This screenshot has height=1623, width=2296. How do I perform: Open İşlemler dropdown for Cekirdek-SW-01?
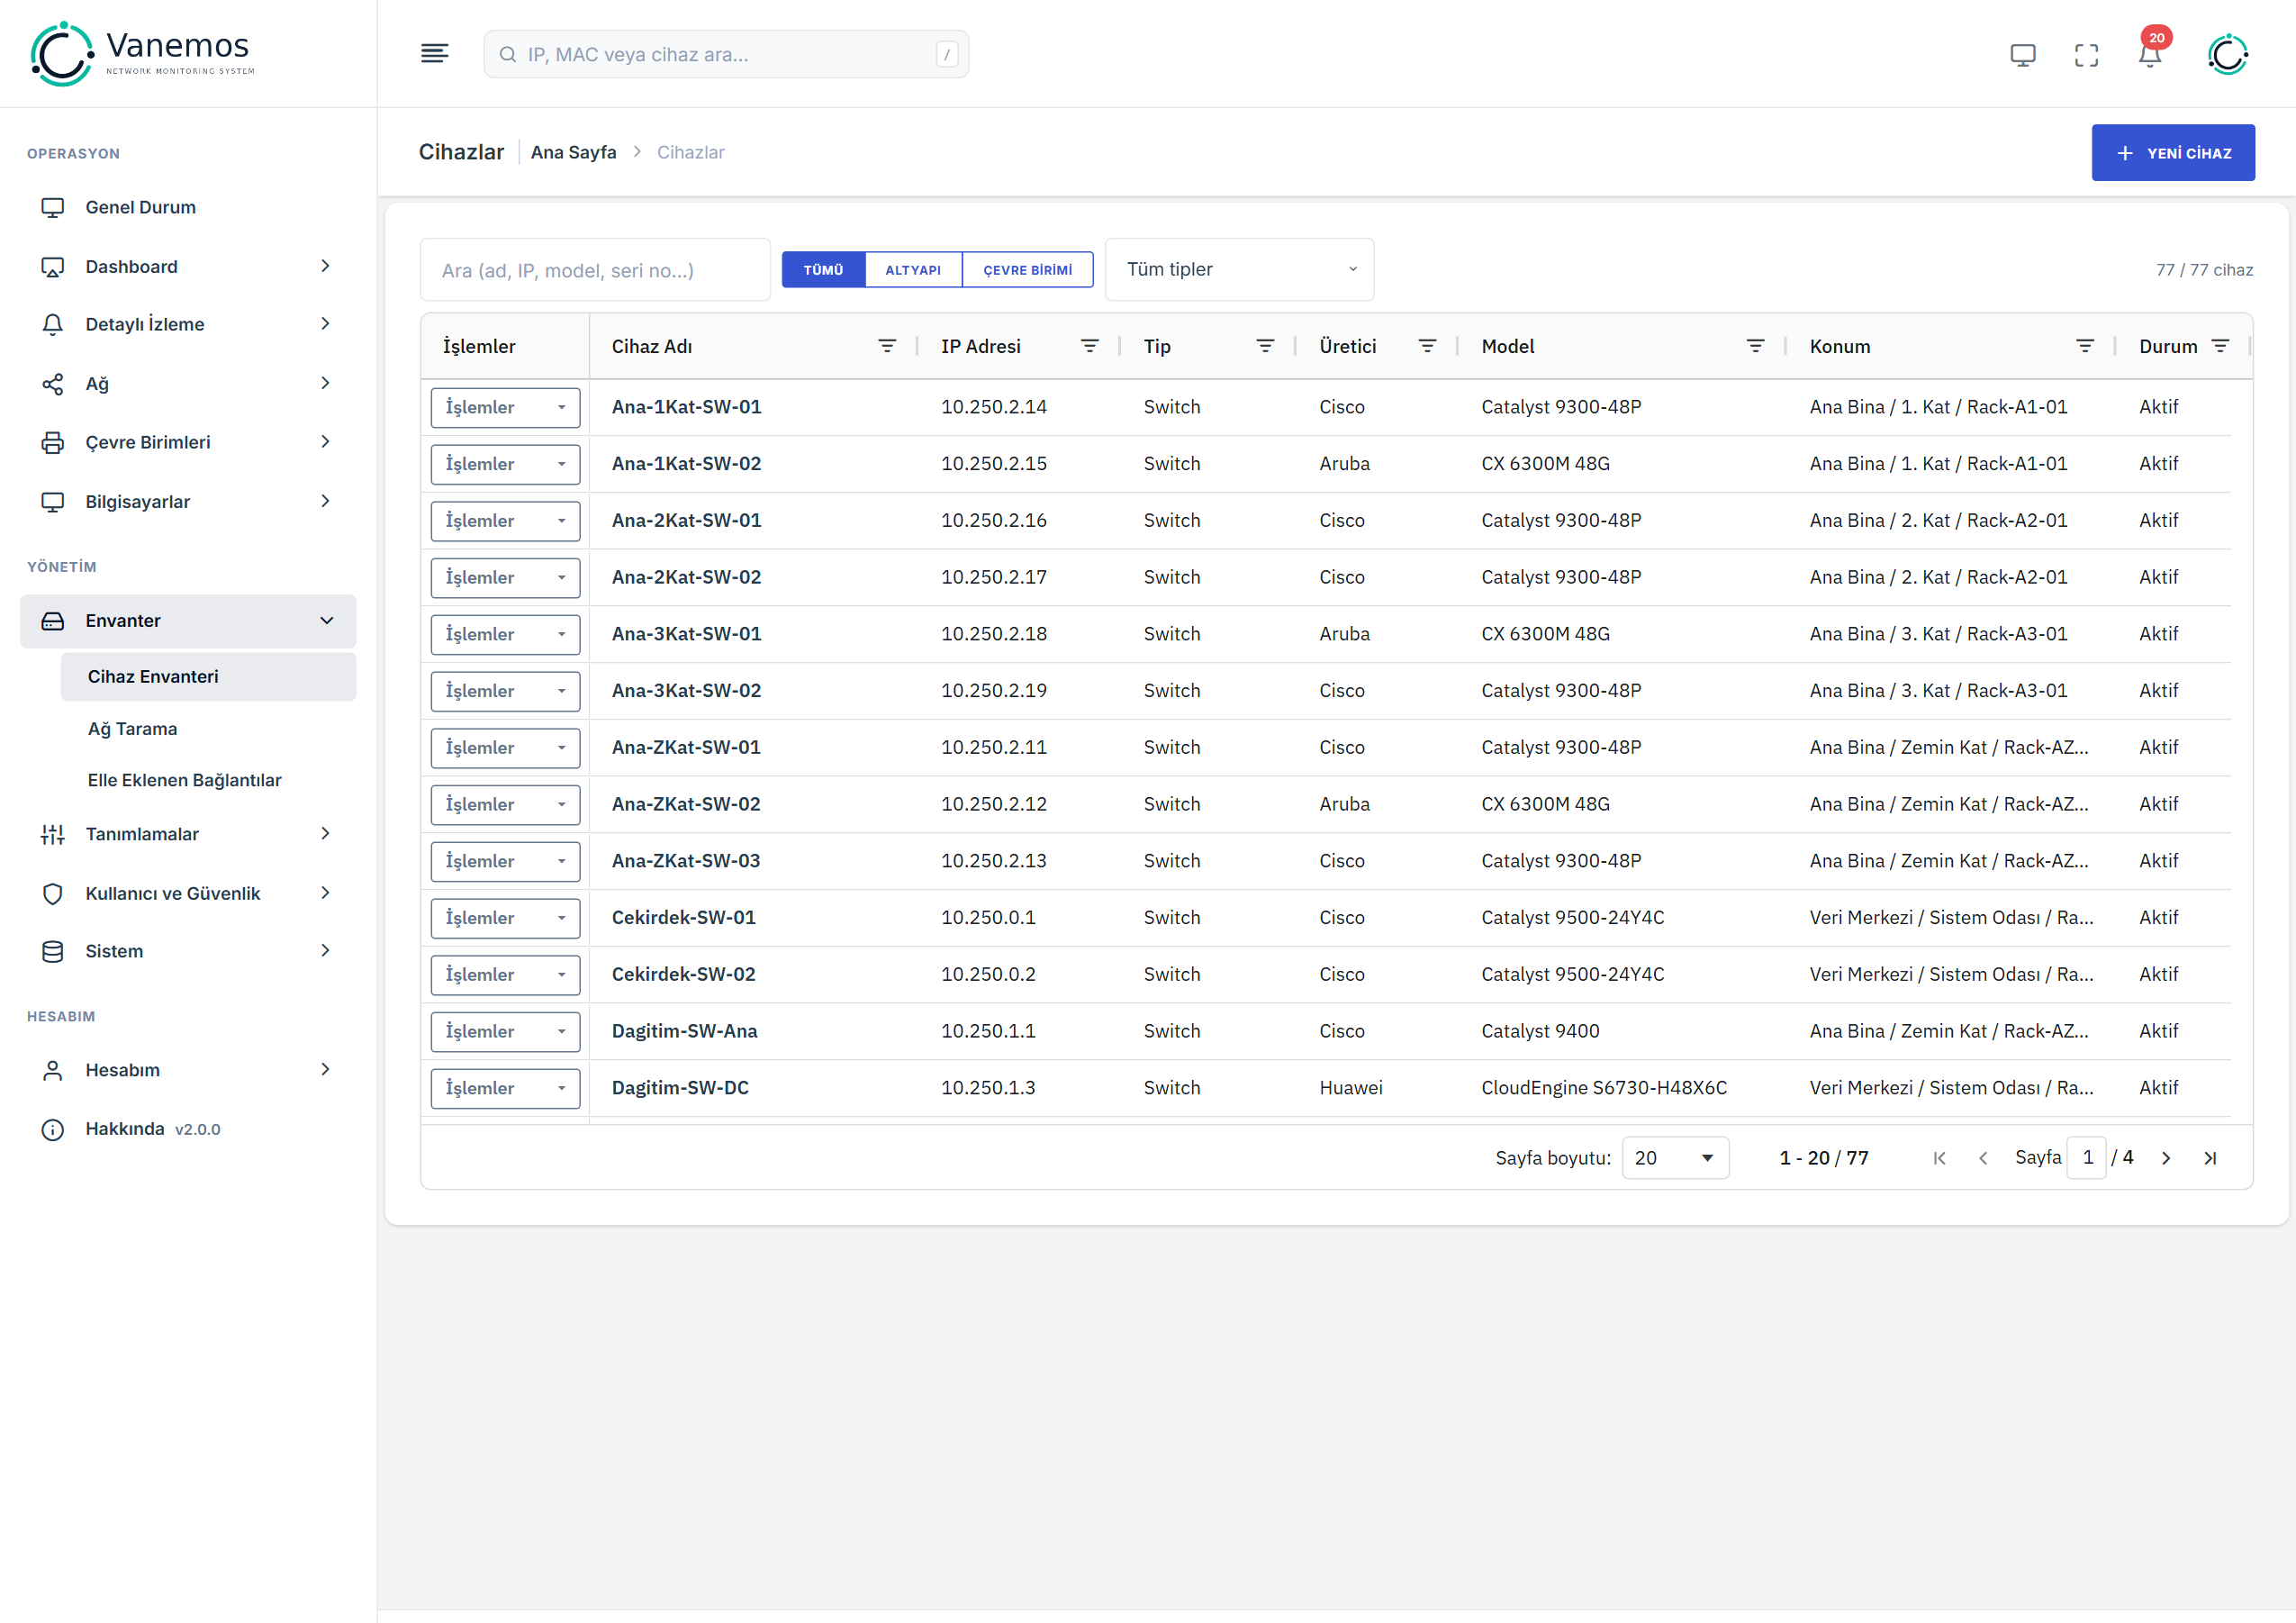[505, 918]
